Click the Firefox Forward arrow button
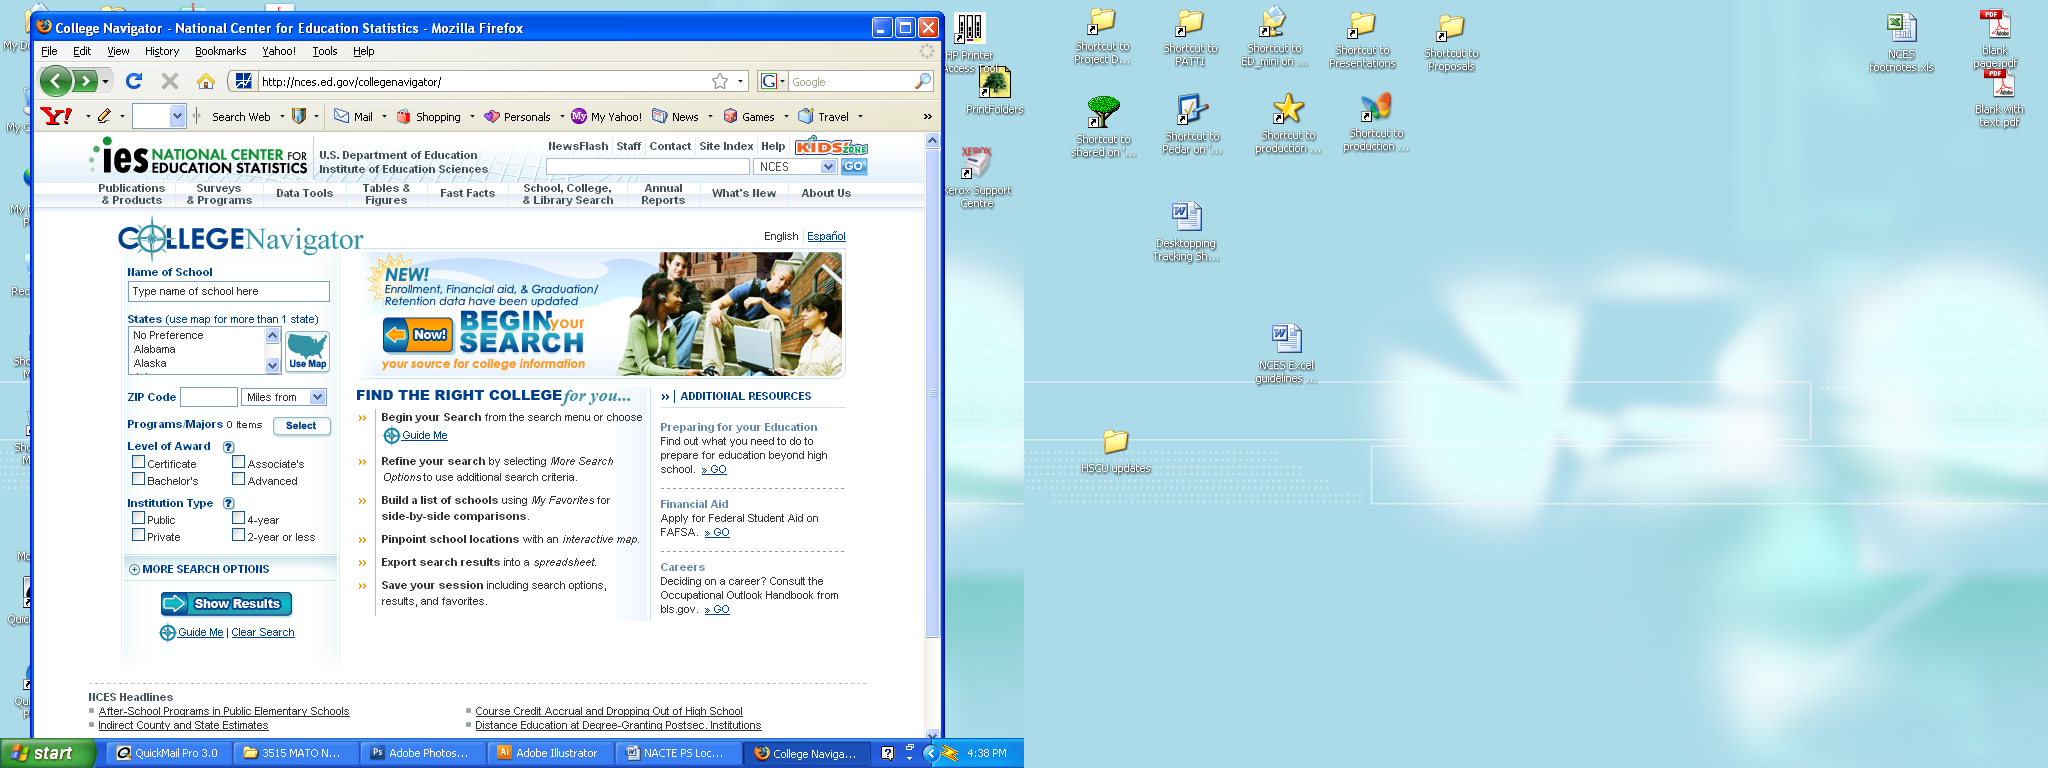 coord(85,81)
